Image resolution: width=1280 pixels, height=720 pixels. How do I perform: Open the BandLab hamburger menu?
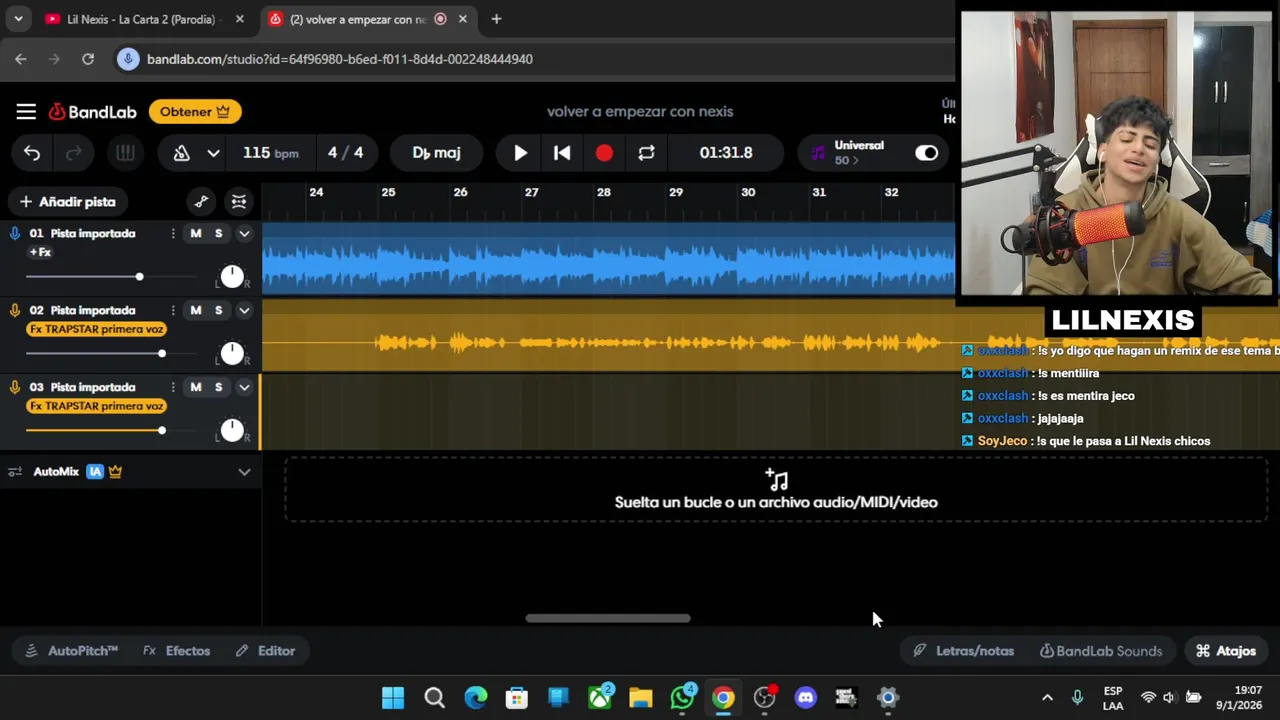pos(26,112)
